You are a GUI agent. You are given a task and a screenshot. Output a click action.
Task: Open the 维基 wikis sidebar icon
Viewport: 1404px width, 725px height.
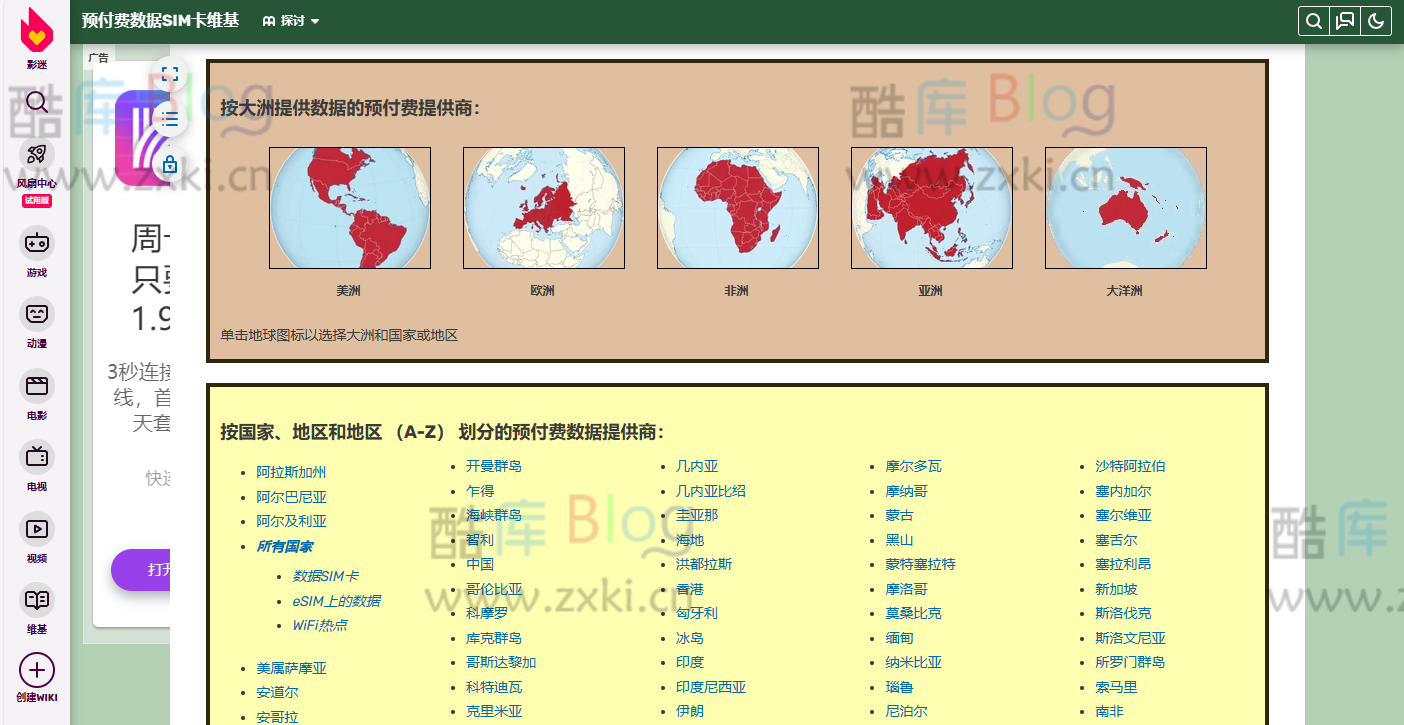click(36, 600)
